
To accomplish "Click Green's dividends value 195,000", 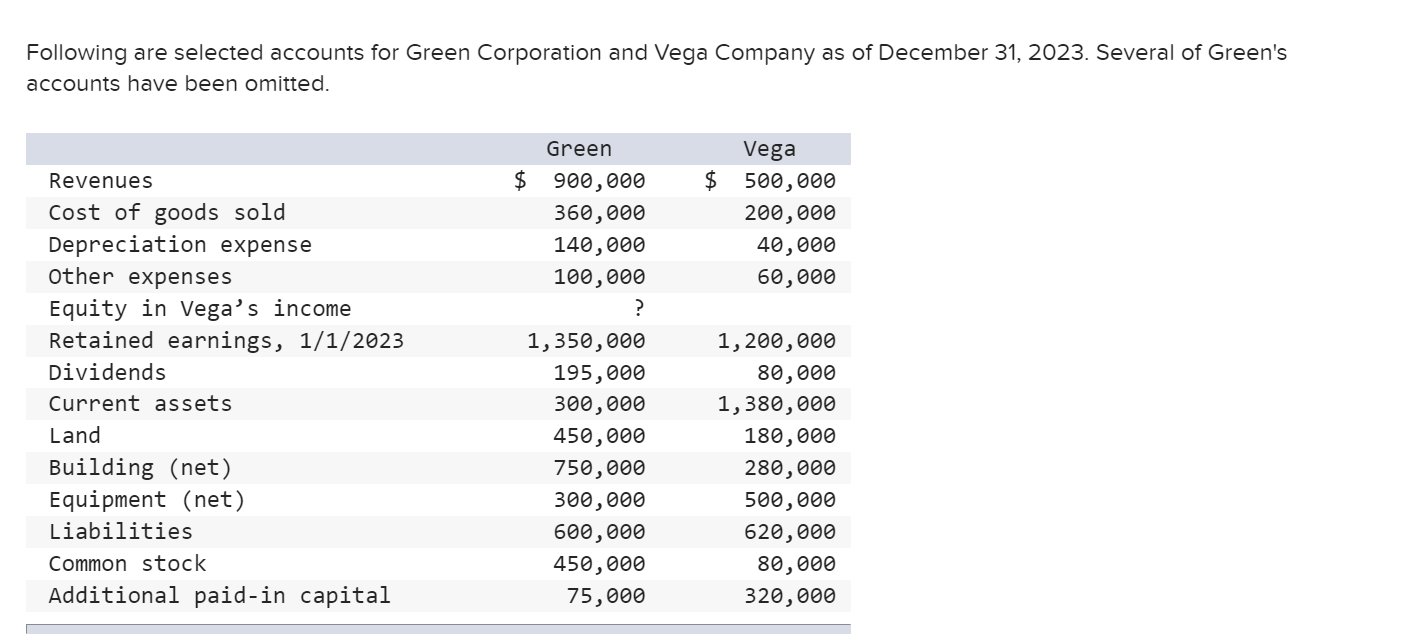I will pyautogui.click(x=599, y=373).
